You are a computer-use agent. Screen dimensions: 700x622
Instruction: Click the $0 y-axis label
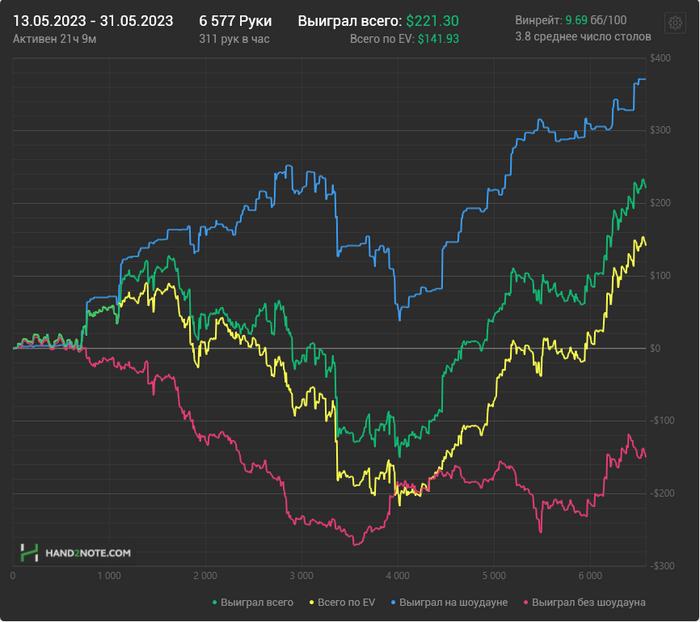[x=655, y=348]
